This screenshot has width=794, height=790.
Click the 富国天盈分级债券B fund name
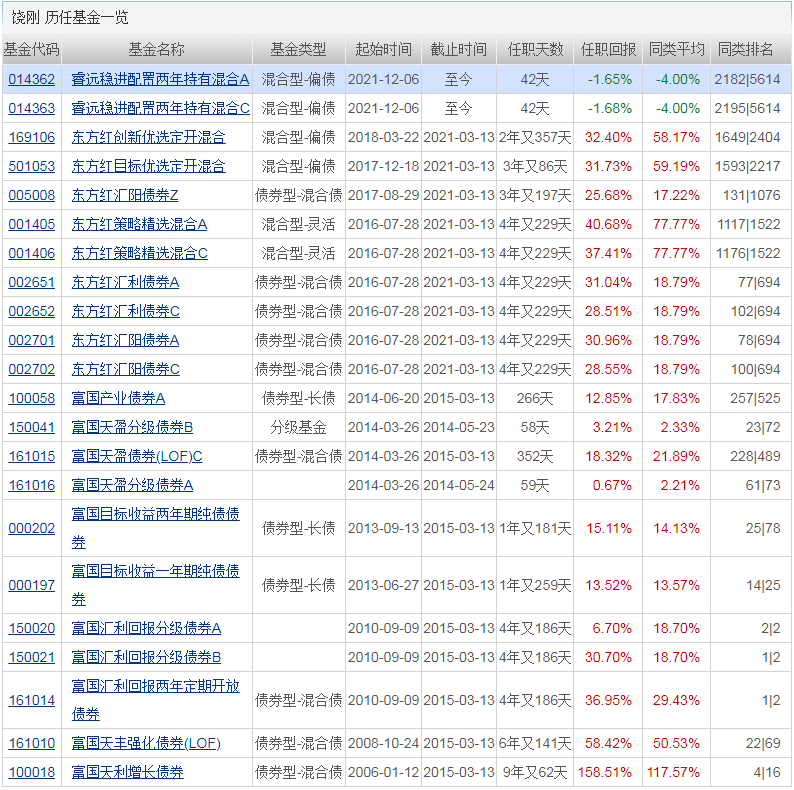[132, 427]
